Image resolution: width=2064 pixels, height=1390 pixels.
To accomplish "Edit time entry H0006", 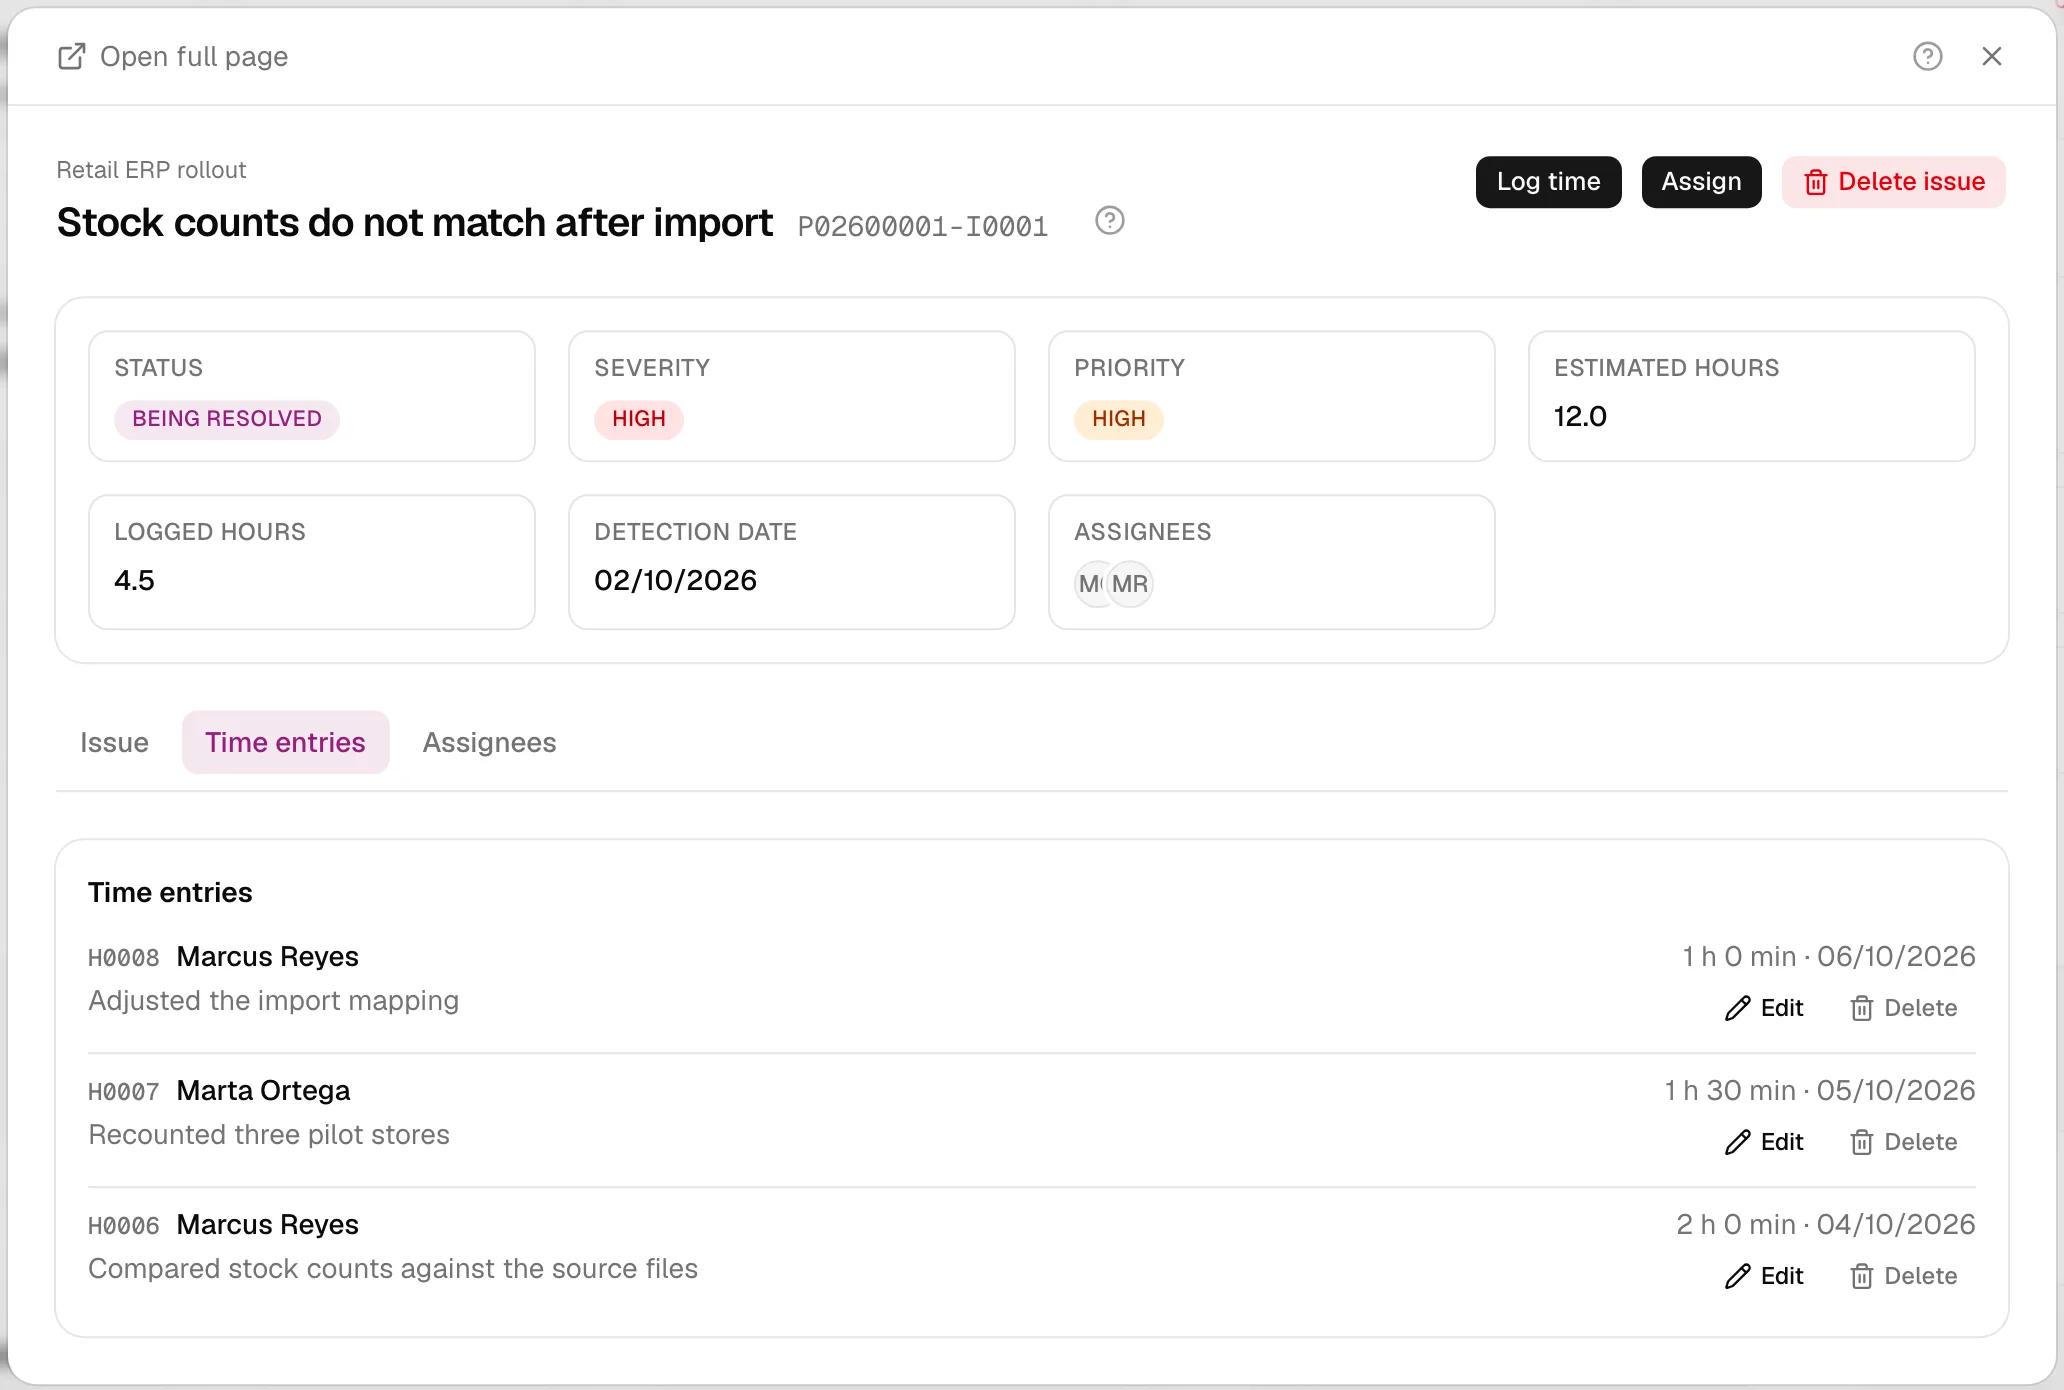I will [1764, 1276].
